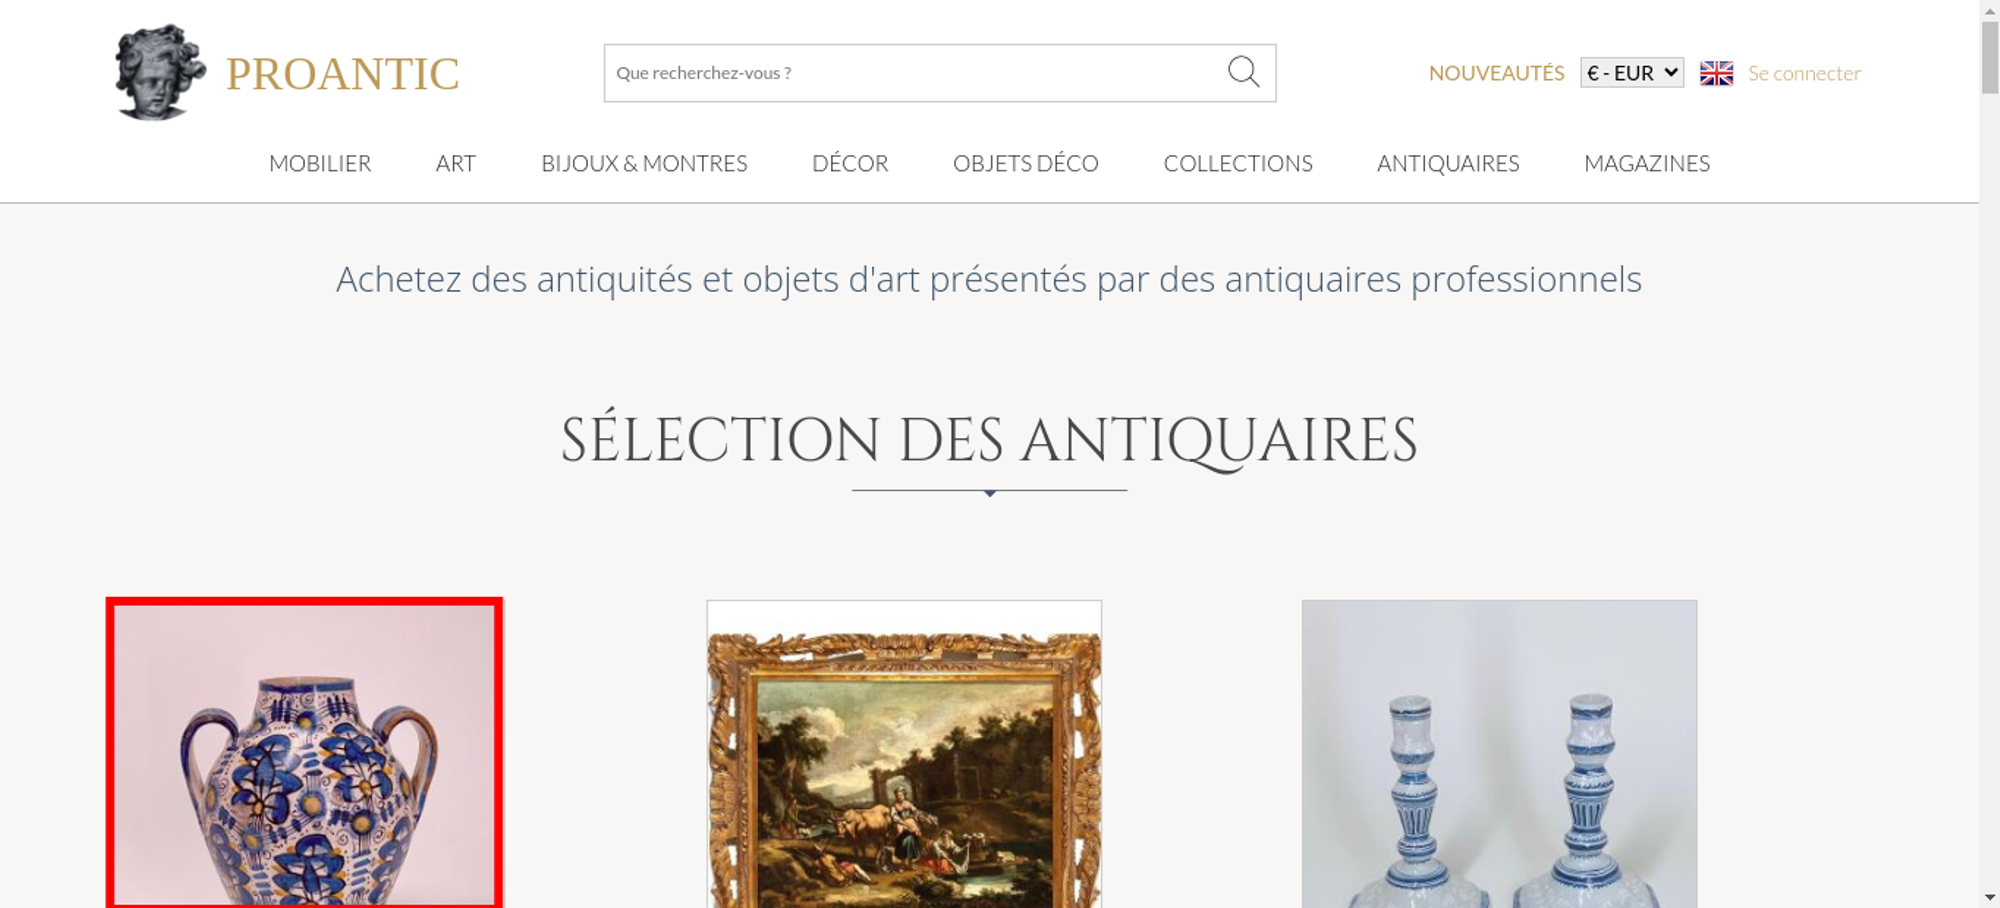
Task: Switch language via the UK flag icon
Action: pos(1716,73)
